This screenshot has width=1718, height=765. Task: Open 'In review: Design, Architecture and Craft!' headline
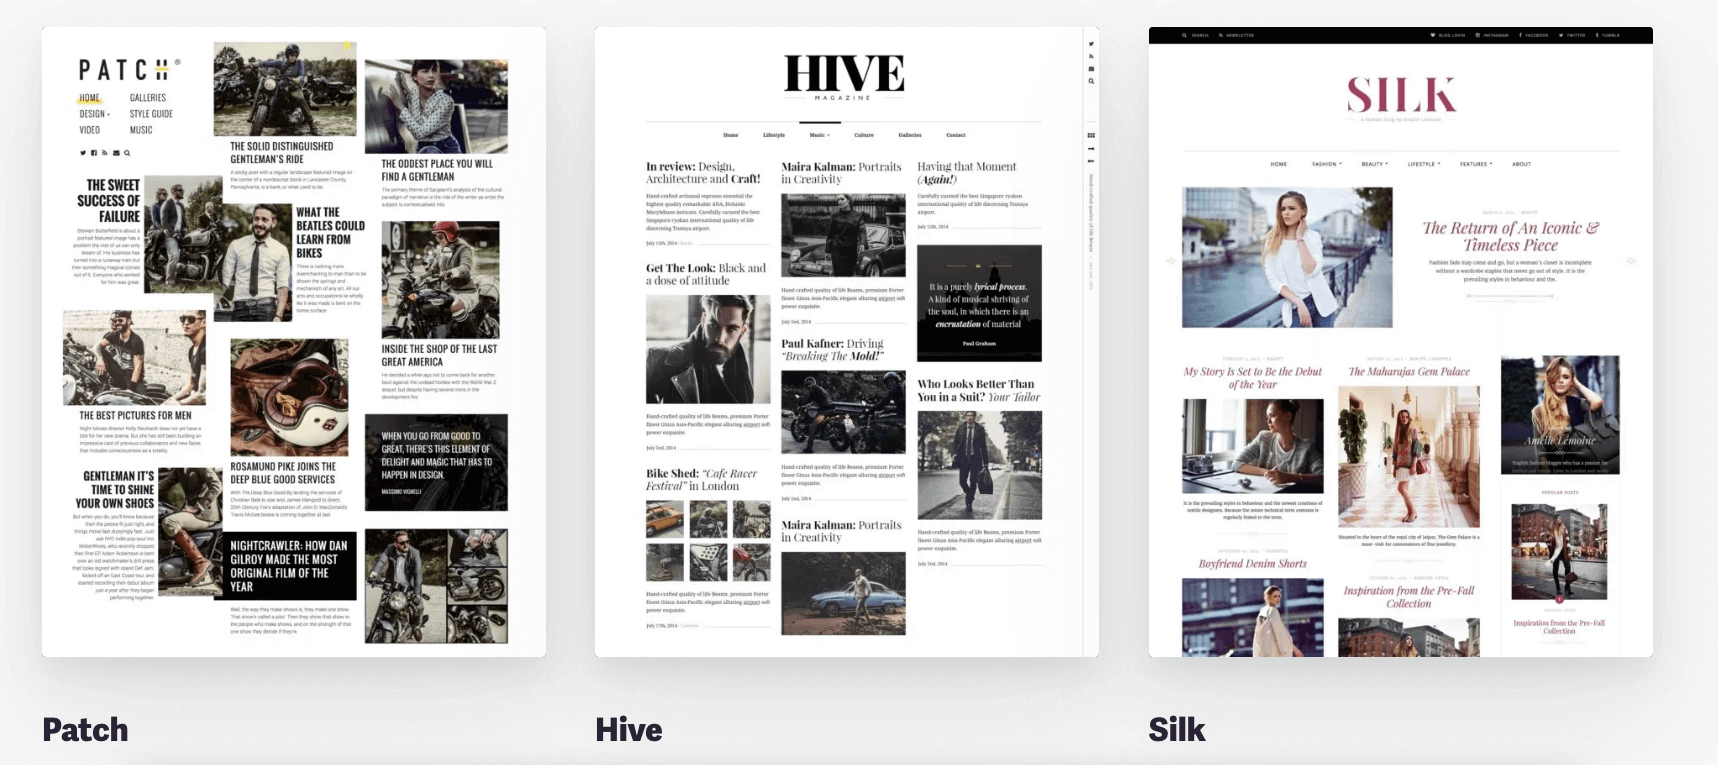click(703, 172)
